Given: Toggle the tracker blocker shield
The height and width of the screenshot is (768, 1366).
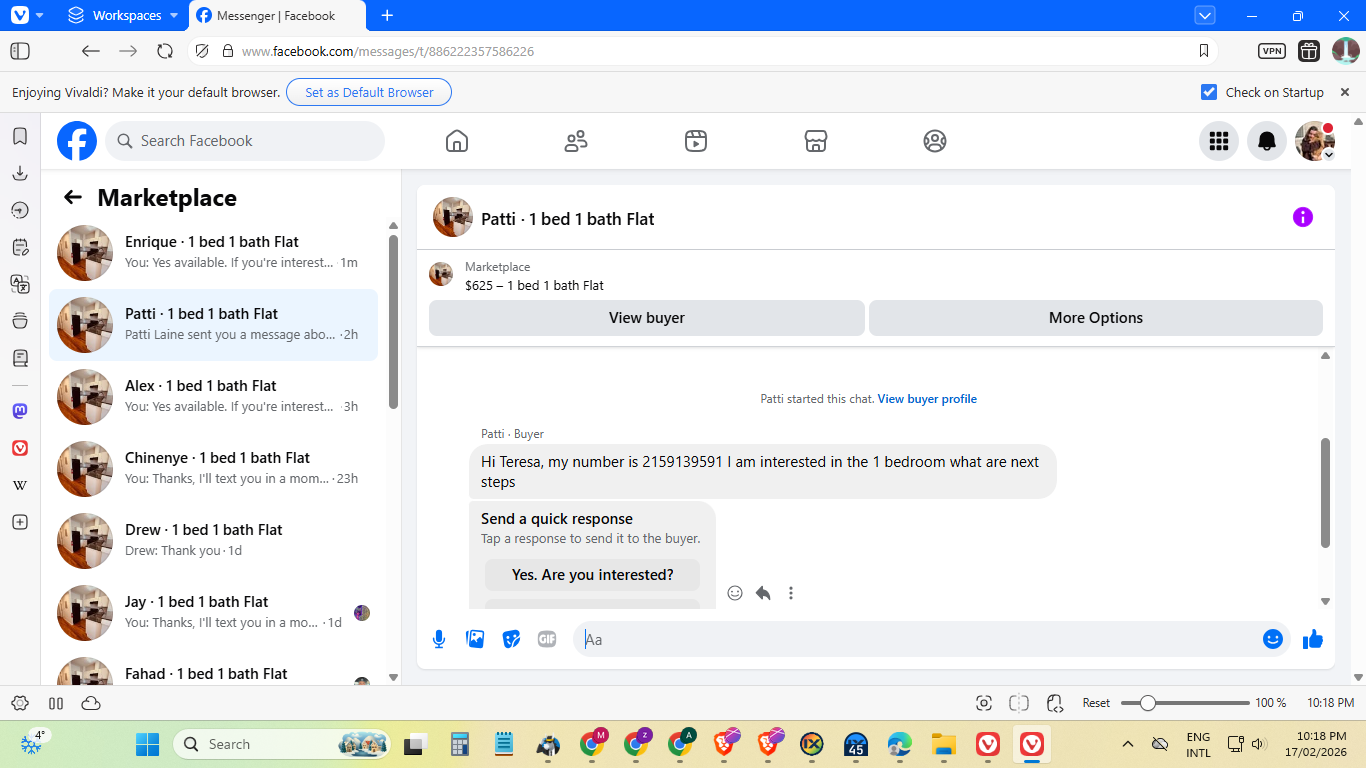Looking at the screenshot, I should pyautogui.click(x=202, y=51).
